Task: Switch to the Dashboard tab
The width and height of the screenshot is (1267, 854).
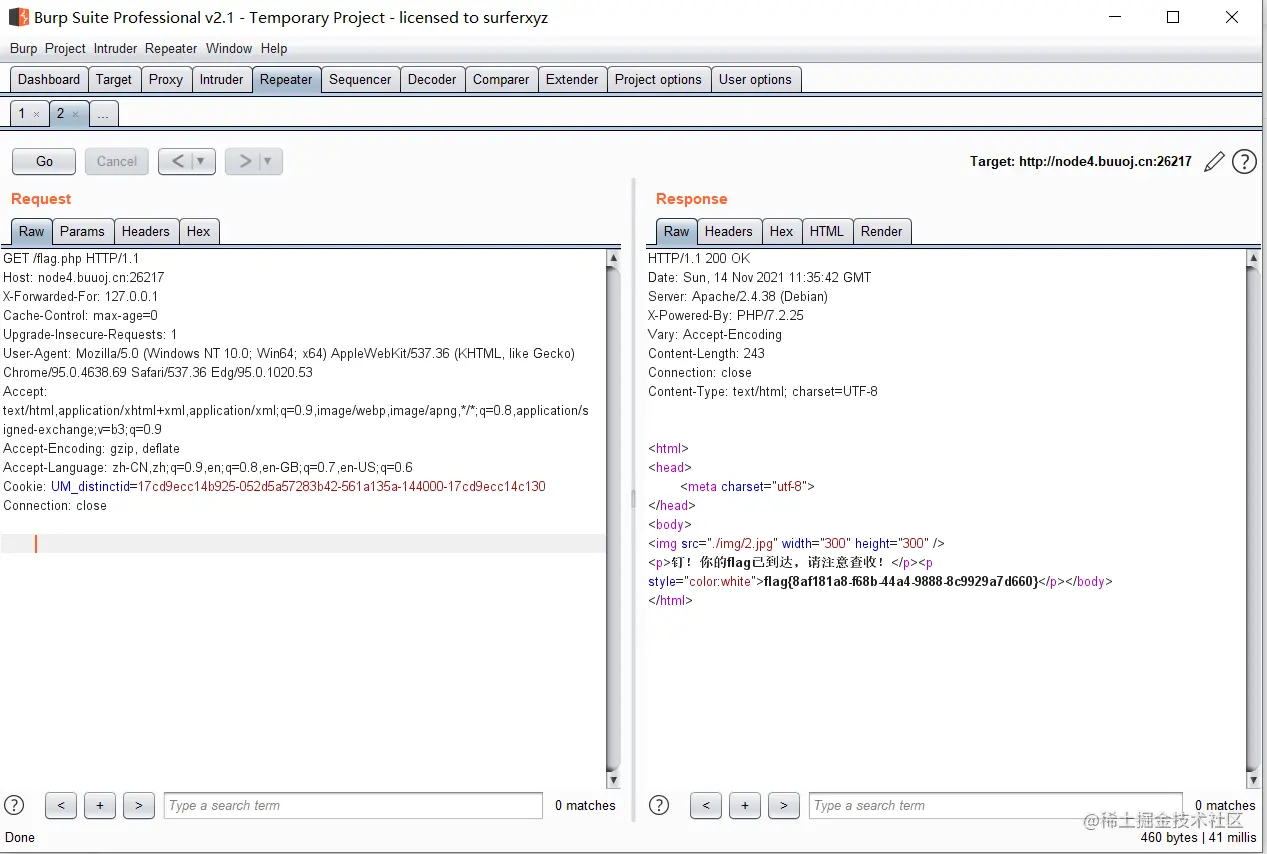Action: (49, 79)
